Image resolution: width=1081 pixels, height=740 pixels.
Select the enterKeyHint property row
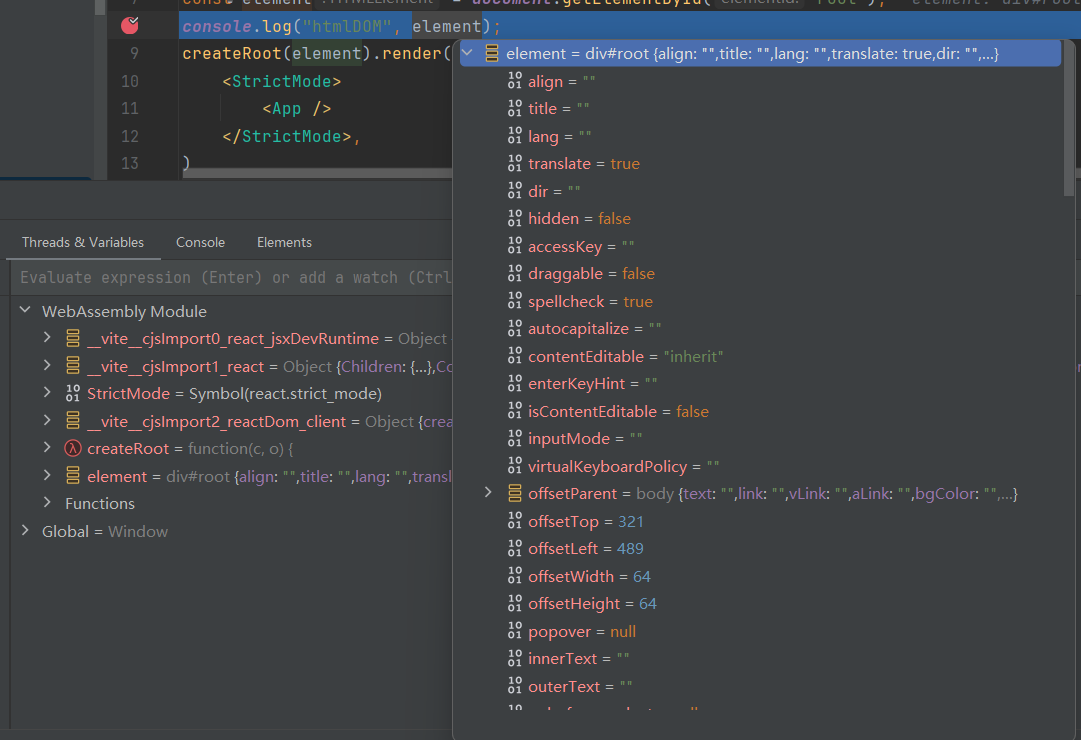(758, 383)
